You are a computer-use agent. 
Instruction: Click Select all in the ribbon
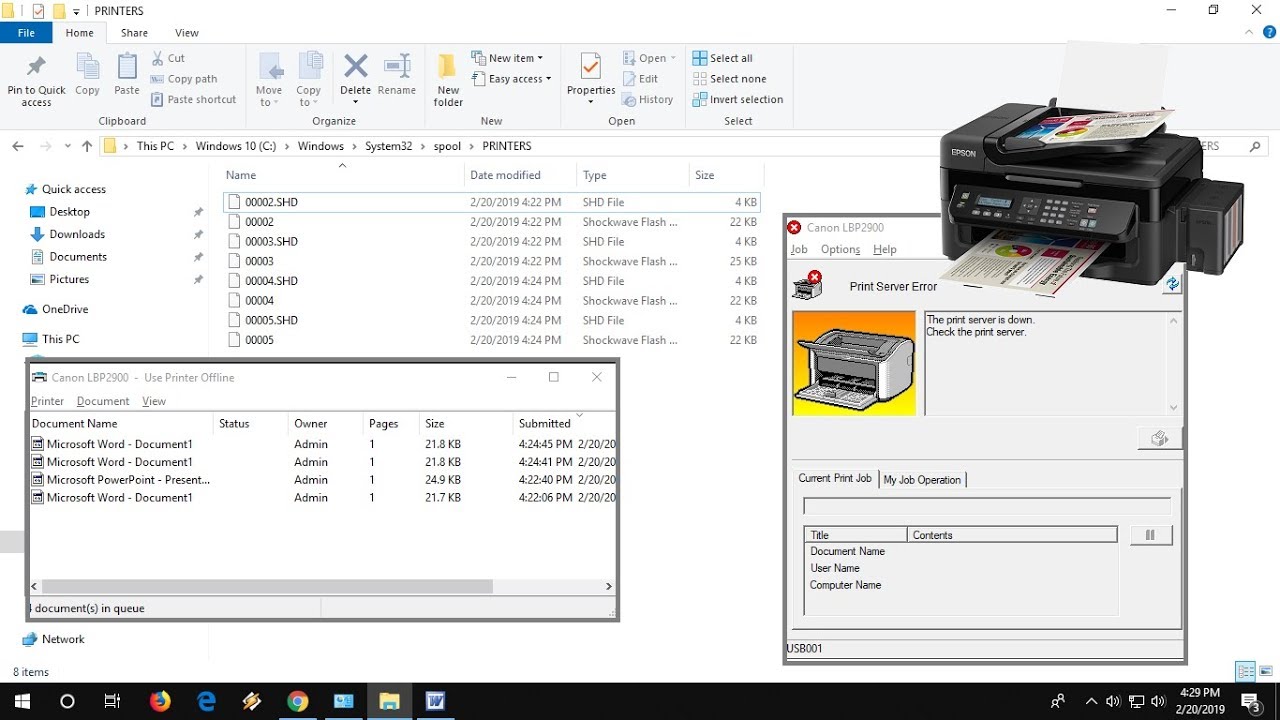pos(723,58)
